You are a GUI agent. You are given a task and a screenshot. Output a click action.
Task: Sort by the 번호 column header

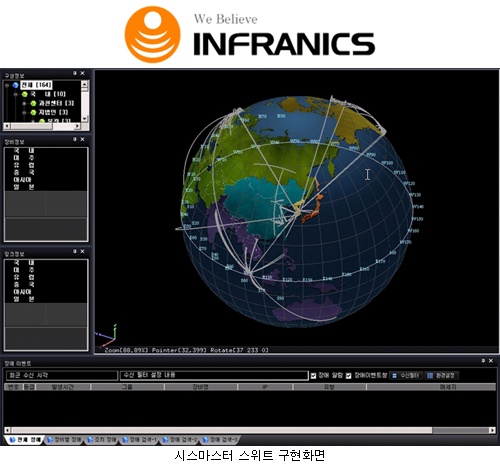[13, 387]
